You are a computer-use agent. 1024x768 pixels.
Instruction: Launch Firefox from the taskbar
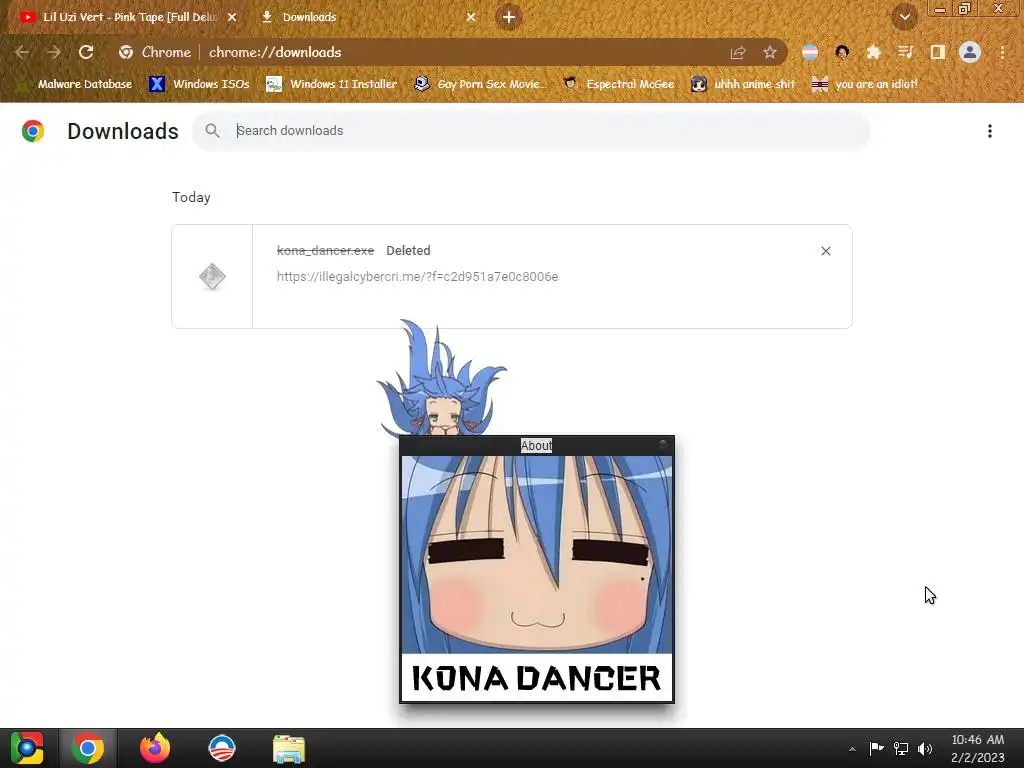coord(155,748)
